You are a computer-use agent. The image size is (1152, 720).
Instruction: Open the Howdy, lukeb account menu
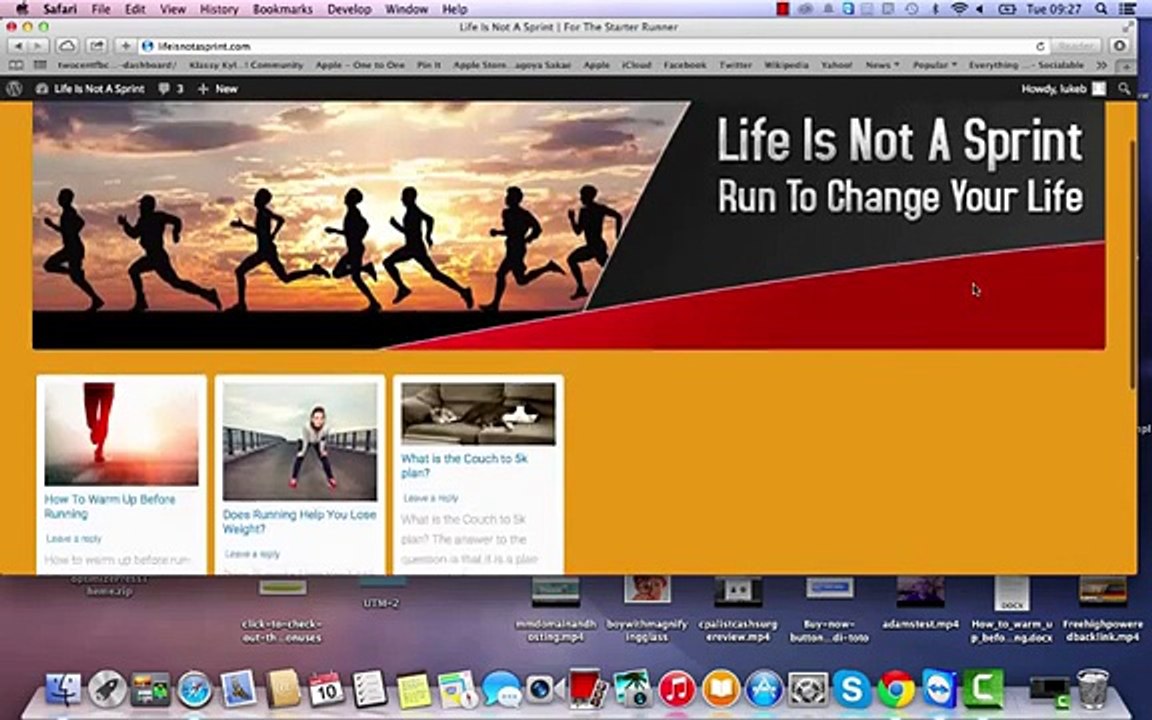point(1063,89)
